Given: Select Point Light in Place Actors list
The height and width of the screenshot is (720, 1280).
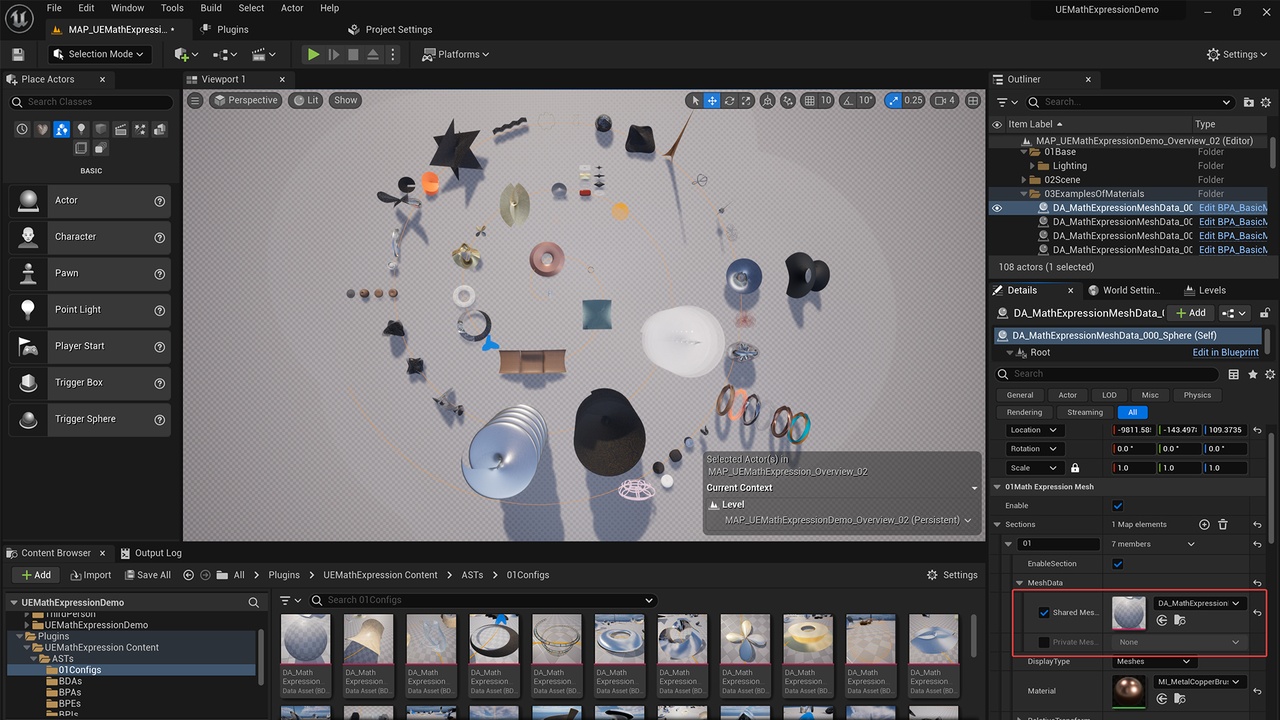Looking at the screenshot, I should pyautogui.click(x=89, y=310).
